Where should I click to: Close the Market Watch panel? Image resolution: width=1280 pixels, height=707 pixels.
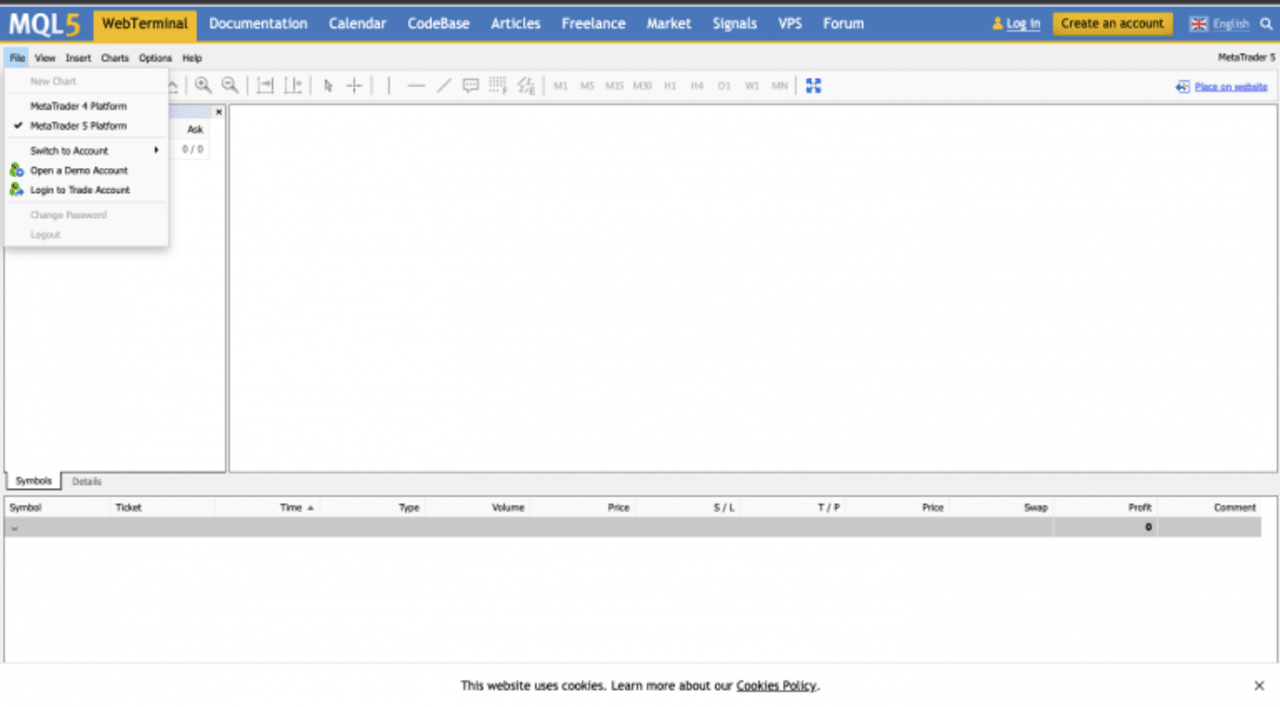coord(219,112)
